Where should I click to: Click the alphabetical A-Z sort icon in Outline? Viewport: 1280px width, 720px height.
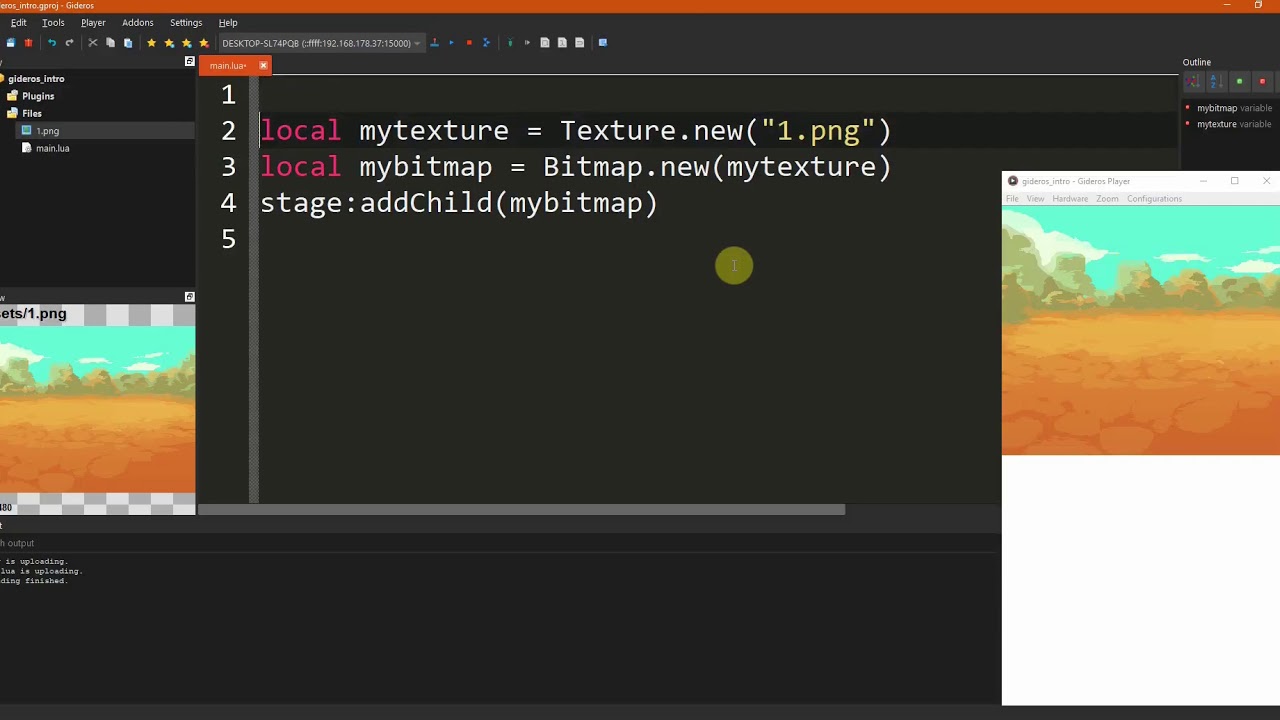click(x=1216, y=82)
